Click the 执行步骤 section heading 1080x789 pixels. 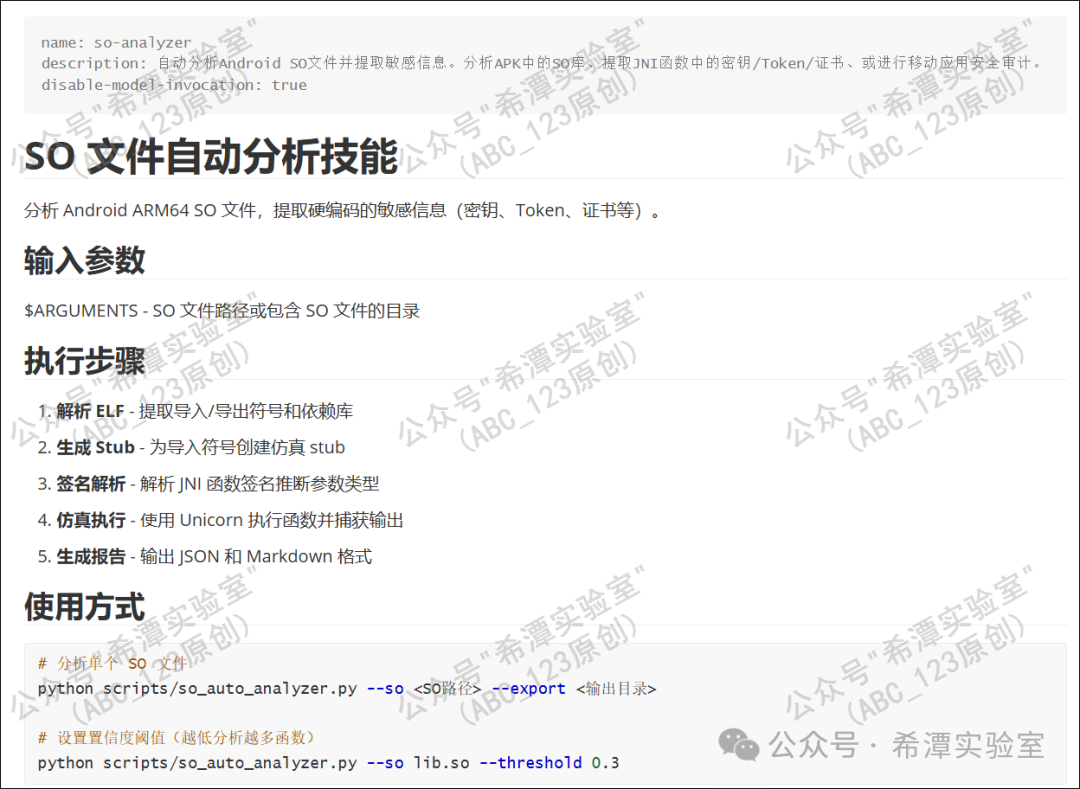pos(84,360)
